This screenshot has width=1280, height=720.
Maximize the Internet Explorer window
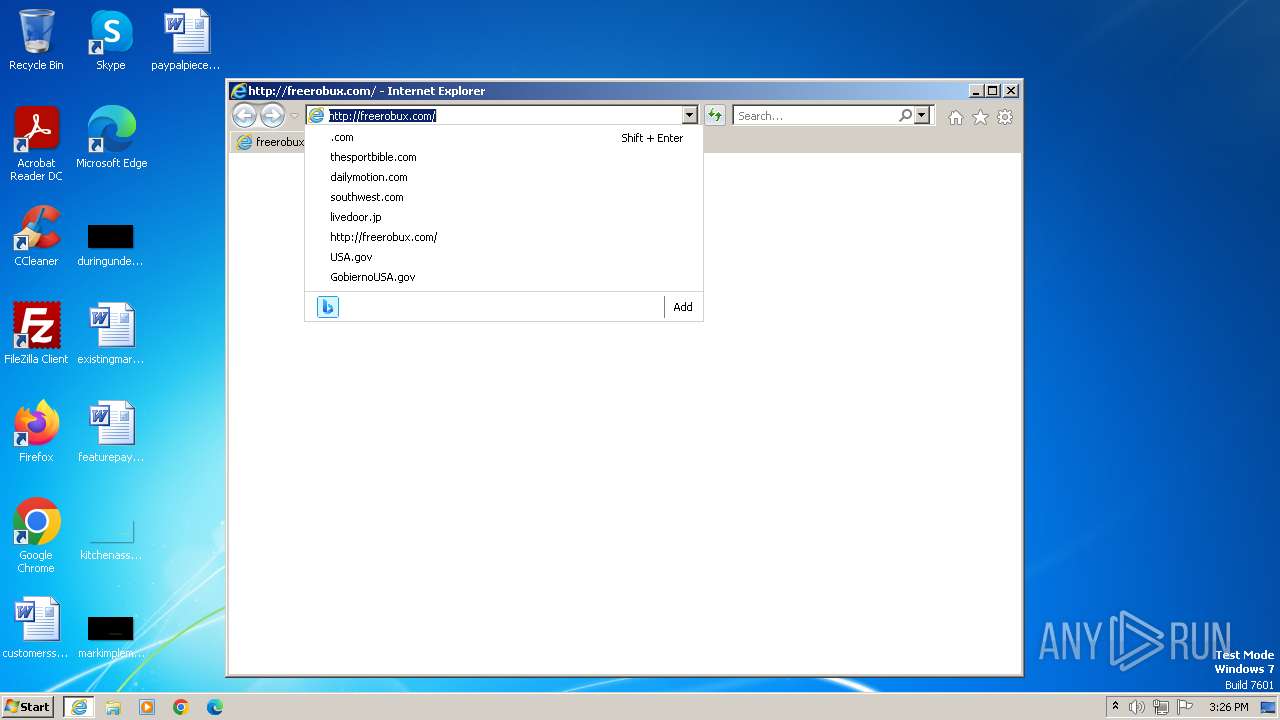[x=993, y=91]
